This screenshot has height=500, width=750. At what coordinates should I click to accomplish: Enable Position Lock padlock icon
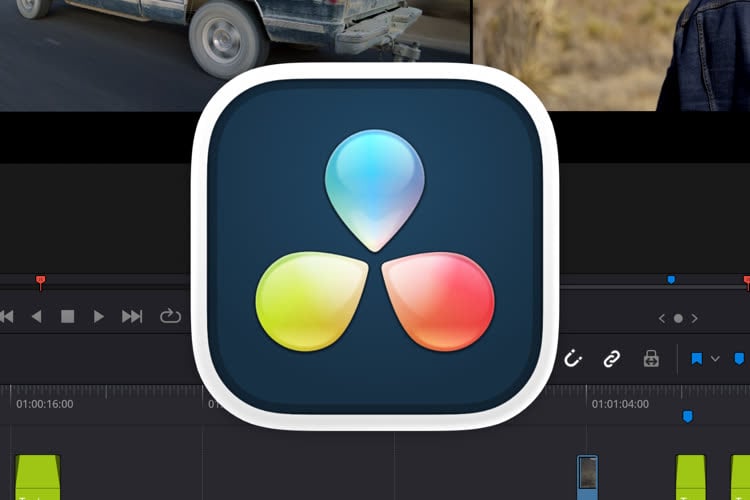(651, 358)
